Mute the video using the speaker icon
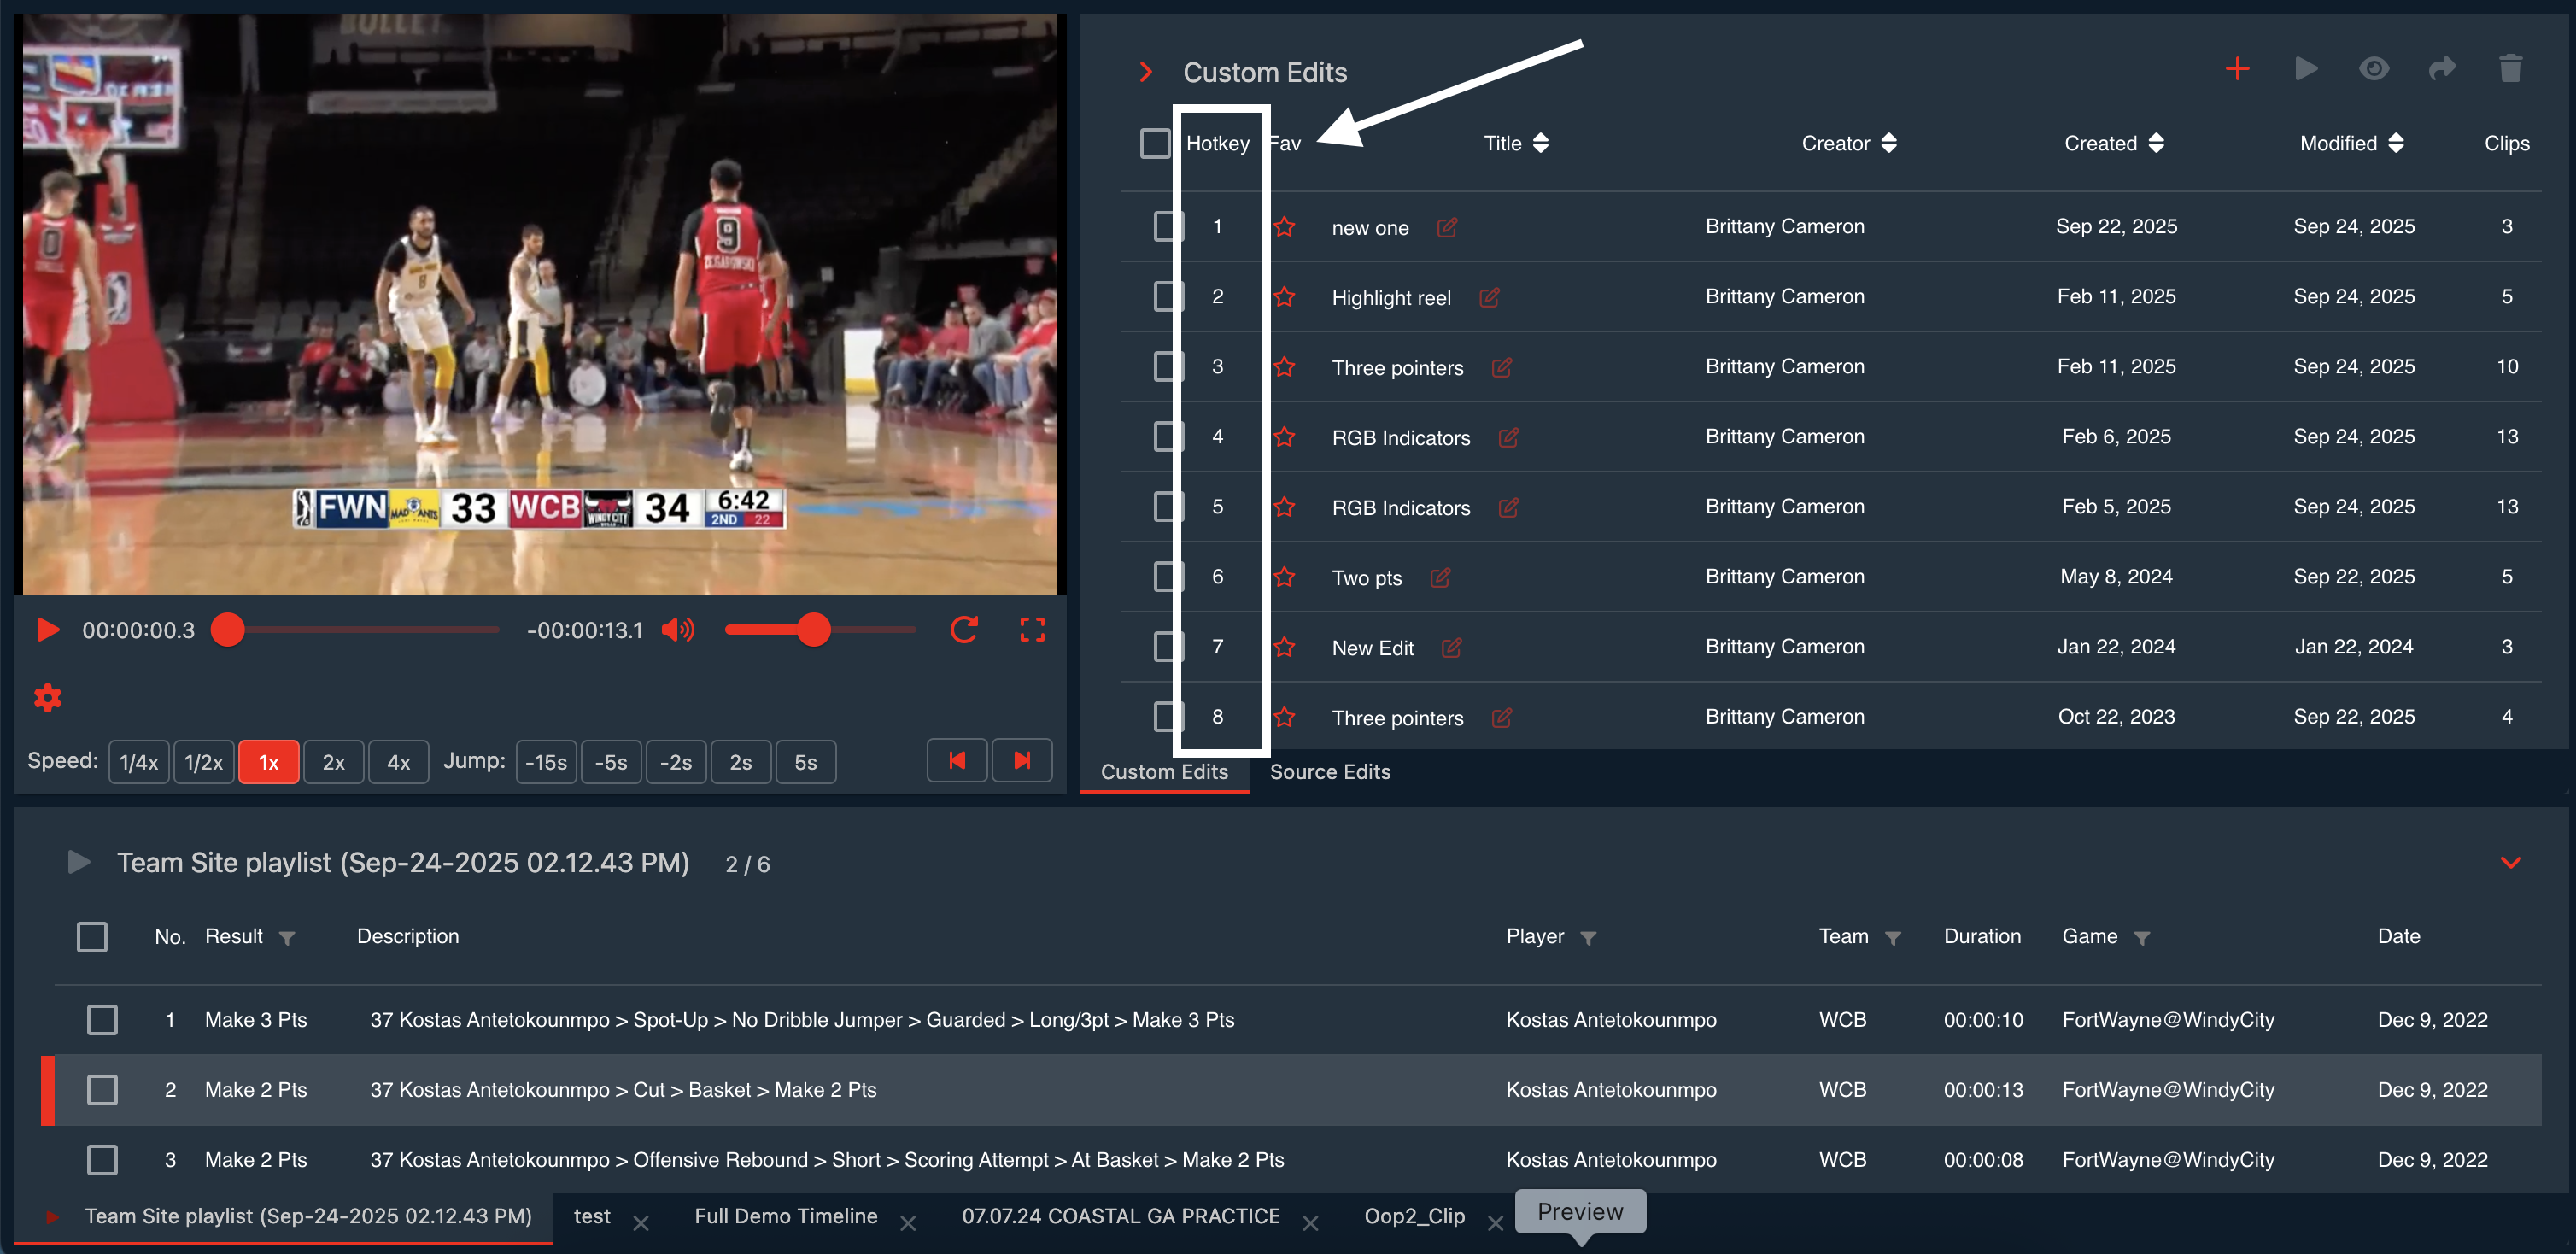 pos(677,630)
